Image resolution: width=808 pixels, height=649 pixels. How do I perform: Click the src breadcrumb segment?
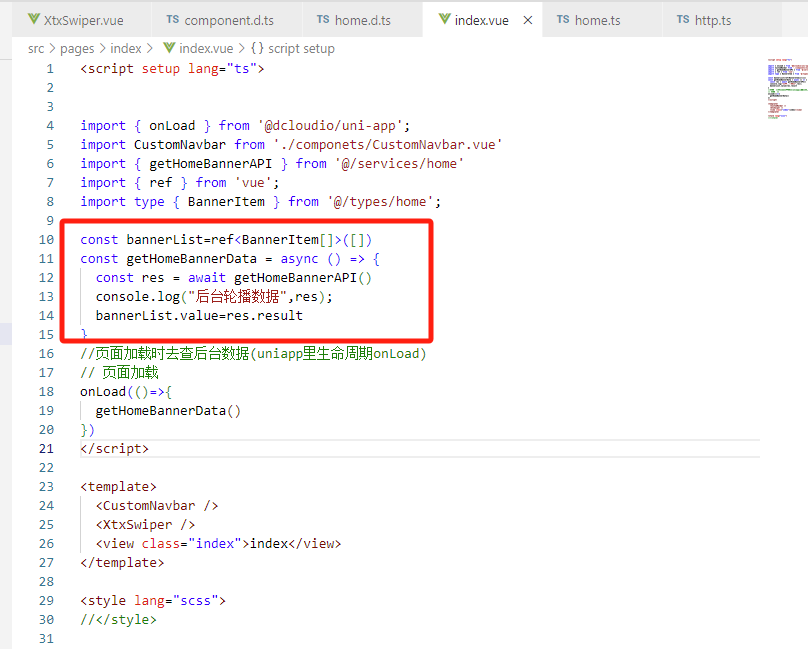point(36,48)
